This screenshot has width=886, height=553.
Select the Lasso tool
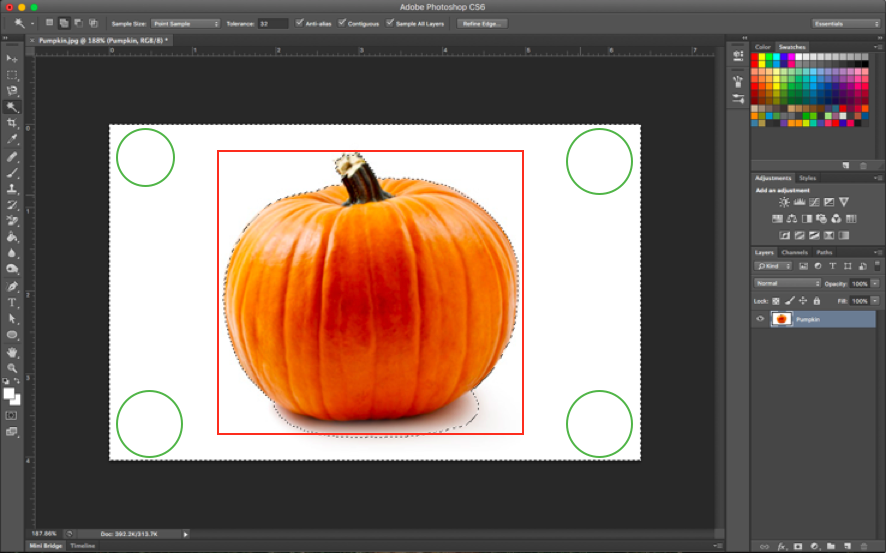point(12,91)
